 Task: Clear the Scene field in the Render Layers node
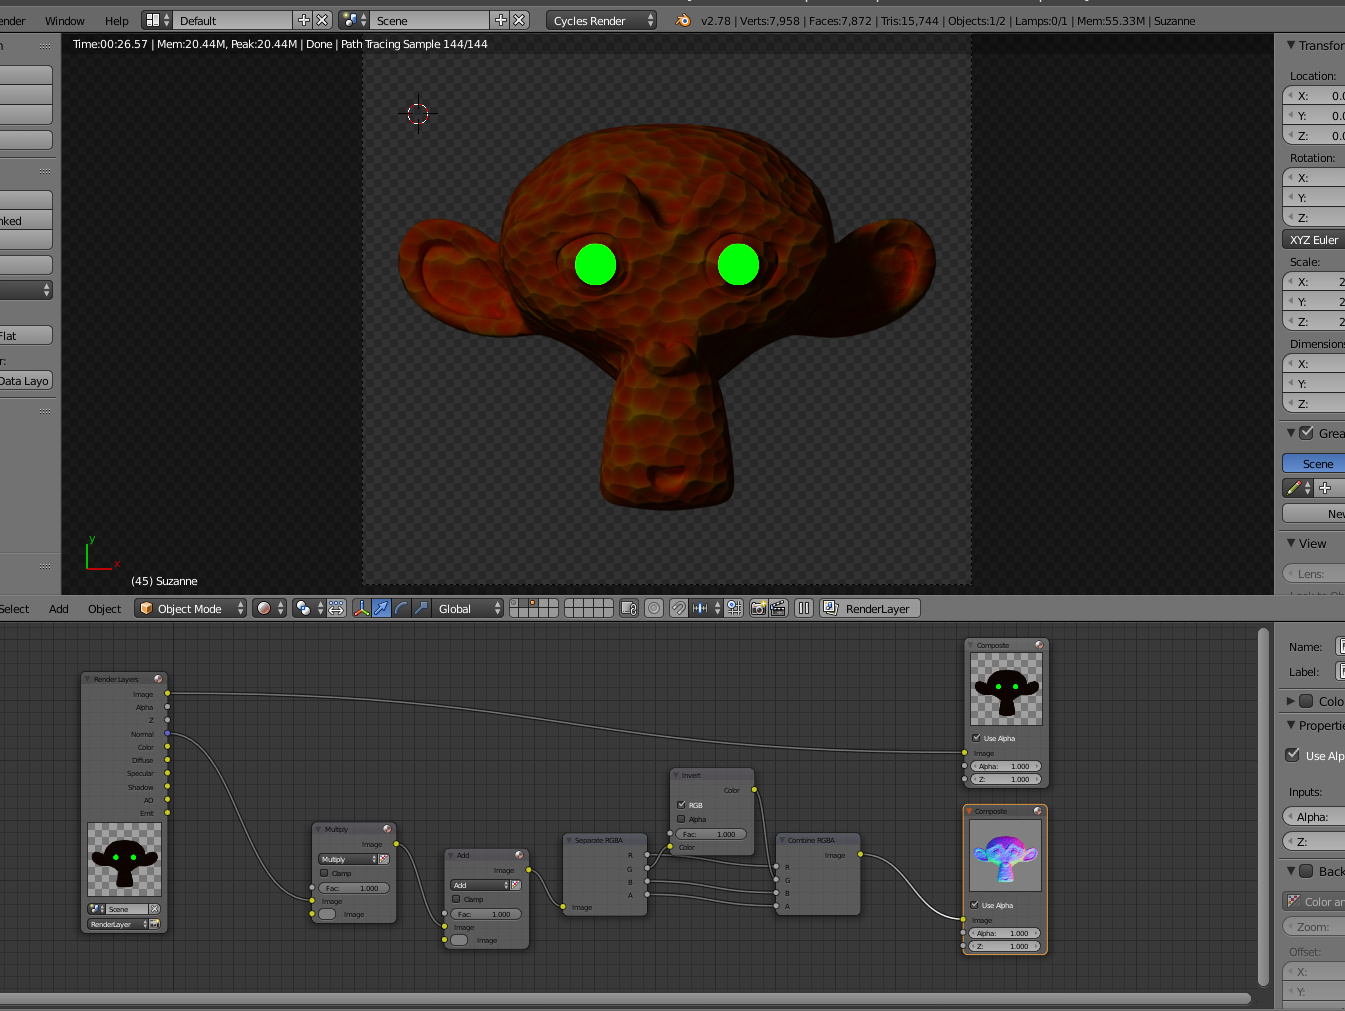point(155,909)
